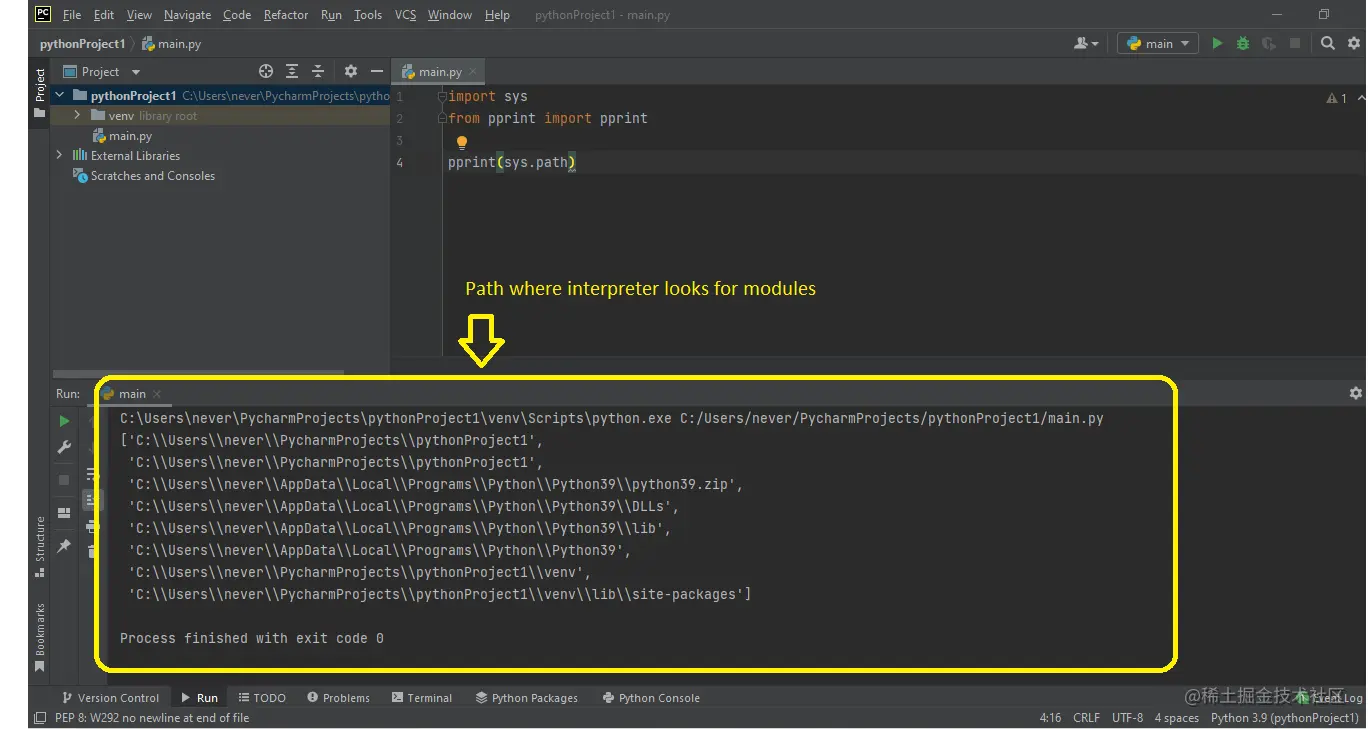Screen dimensions: 1368x729
Task: Toggle the Bookmarks tool window sidebar
Action: pyautogui.click(x=38, y=631)
